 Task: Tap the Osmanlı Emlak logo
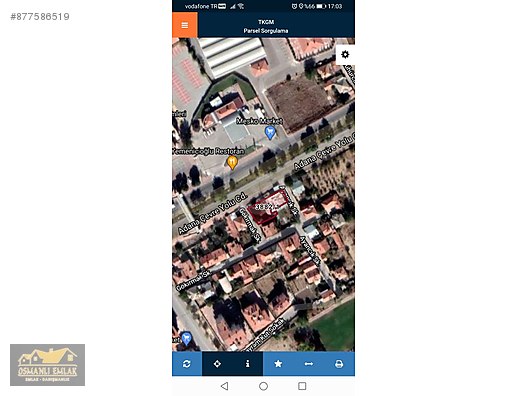[47, 365]
